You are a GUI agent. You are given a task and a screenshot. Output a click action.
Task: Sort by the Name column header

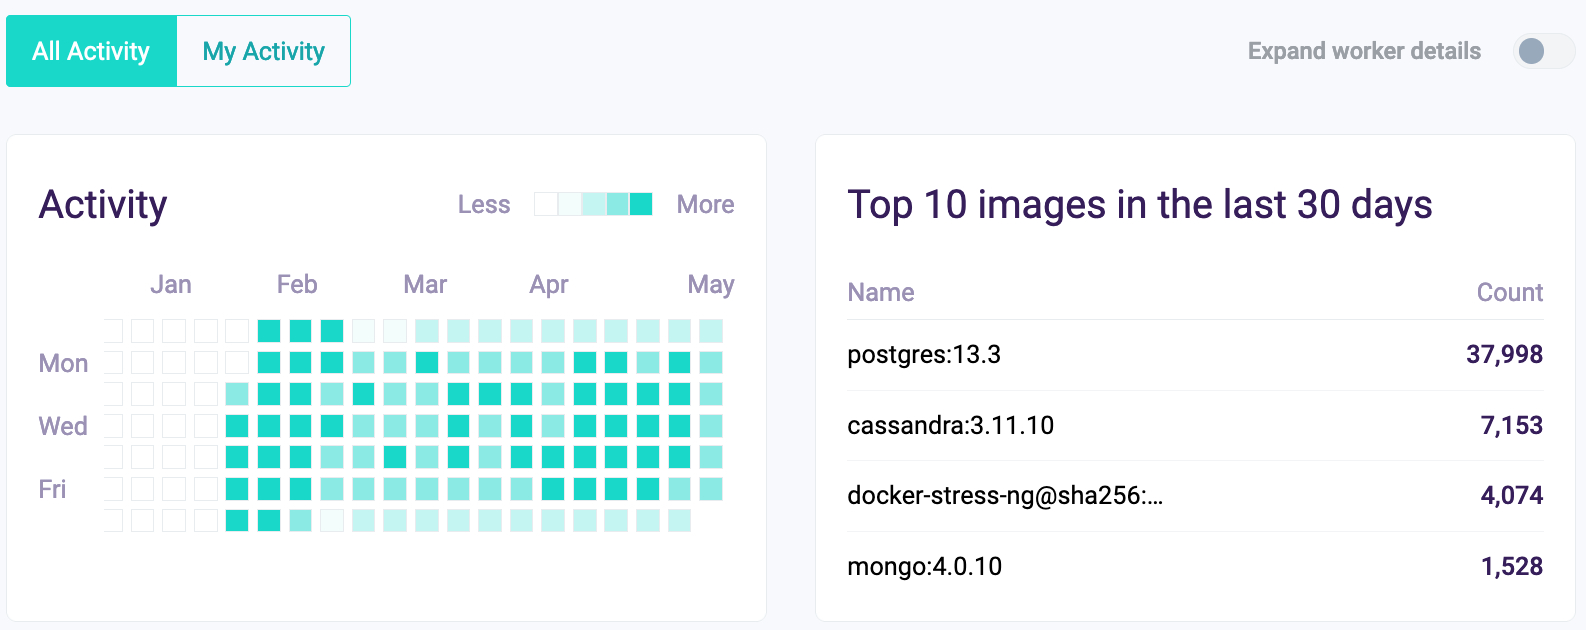[x=881, y=292]
